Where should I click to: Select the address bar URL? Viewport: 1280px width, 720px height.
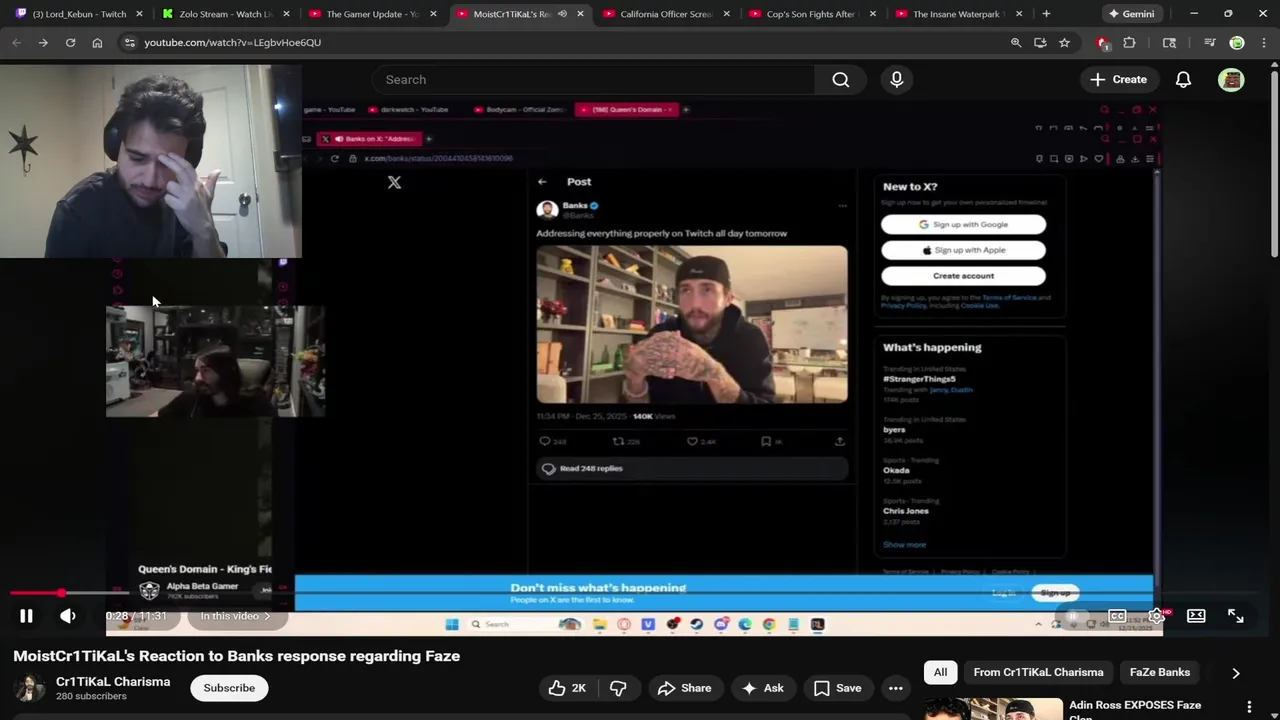point(232,43)
